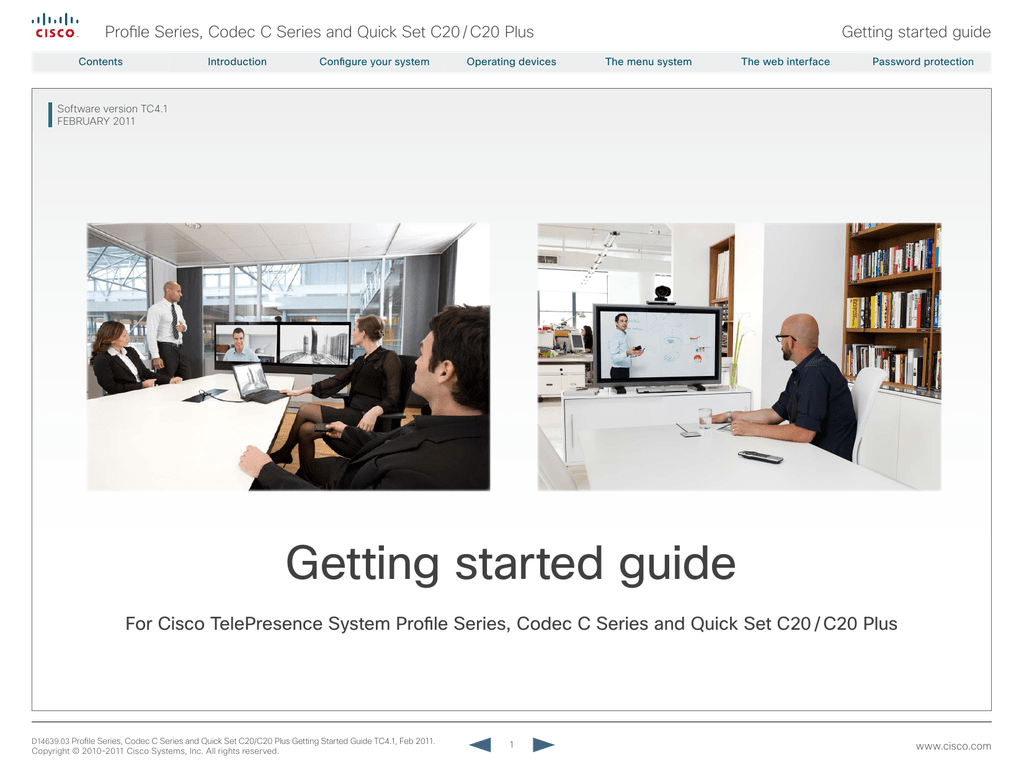Click the office whiteboard video call photo
The image size is (1024, 770).
tap(739, 356)
